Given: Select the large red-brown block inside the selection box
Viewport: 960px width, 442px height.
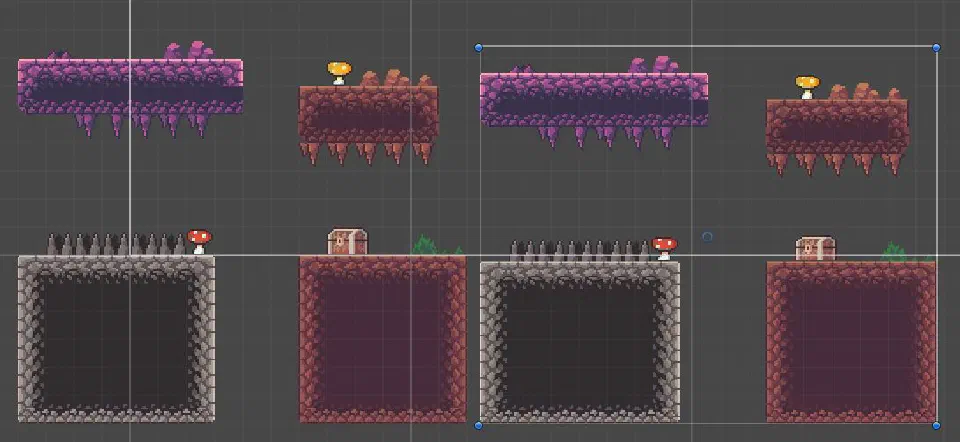Looking at the screenshot, I should point(851,342).
